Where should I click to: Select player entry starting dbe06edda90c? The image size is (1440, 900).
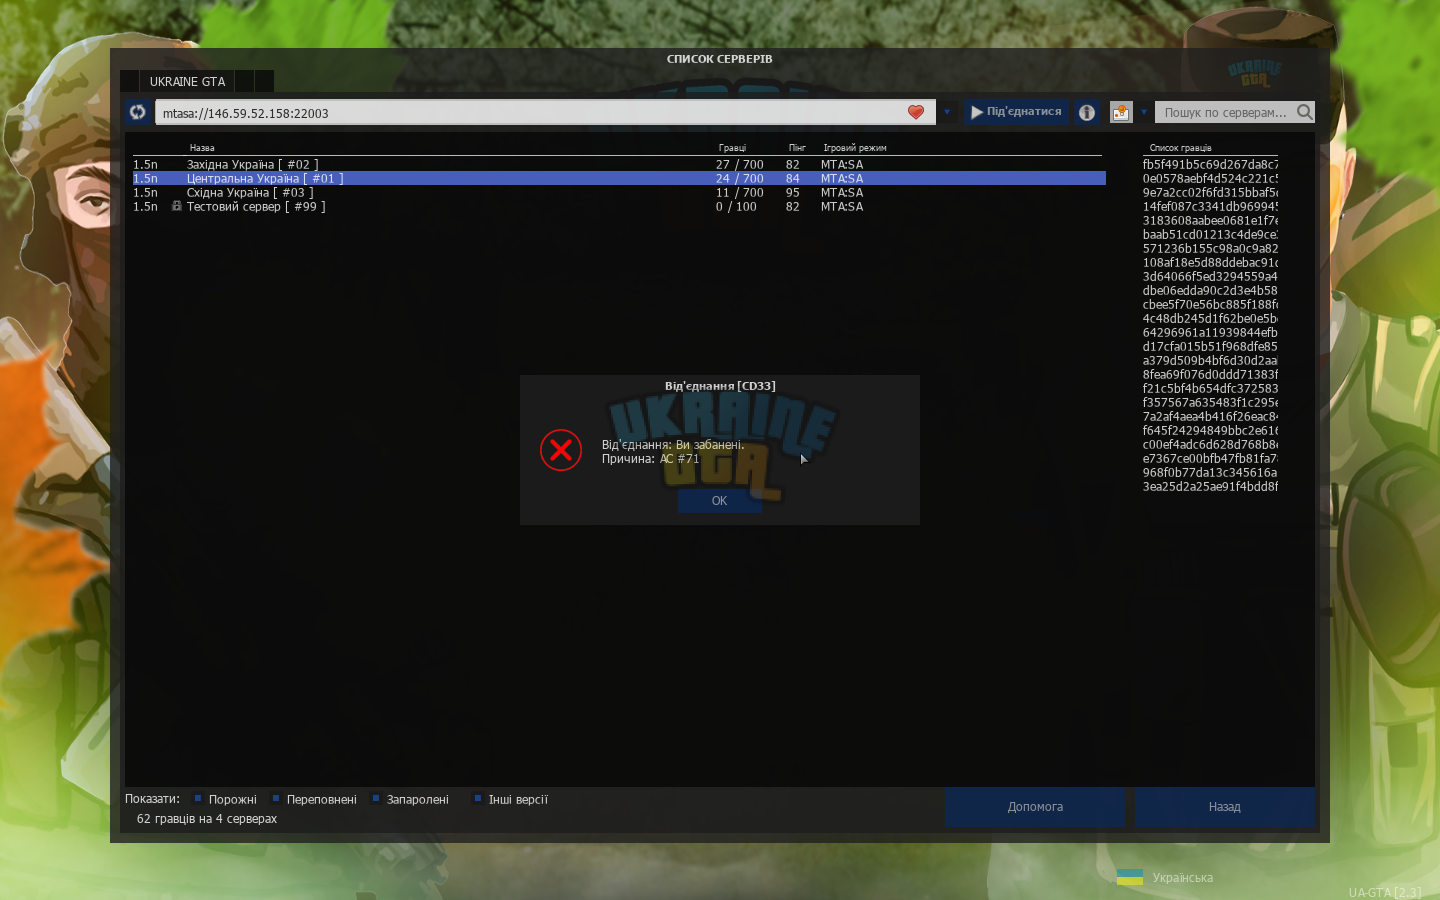(x=1210, y=290)
